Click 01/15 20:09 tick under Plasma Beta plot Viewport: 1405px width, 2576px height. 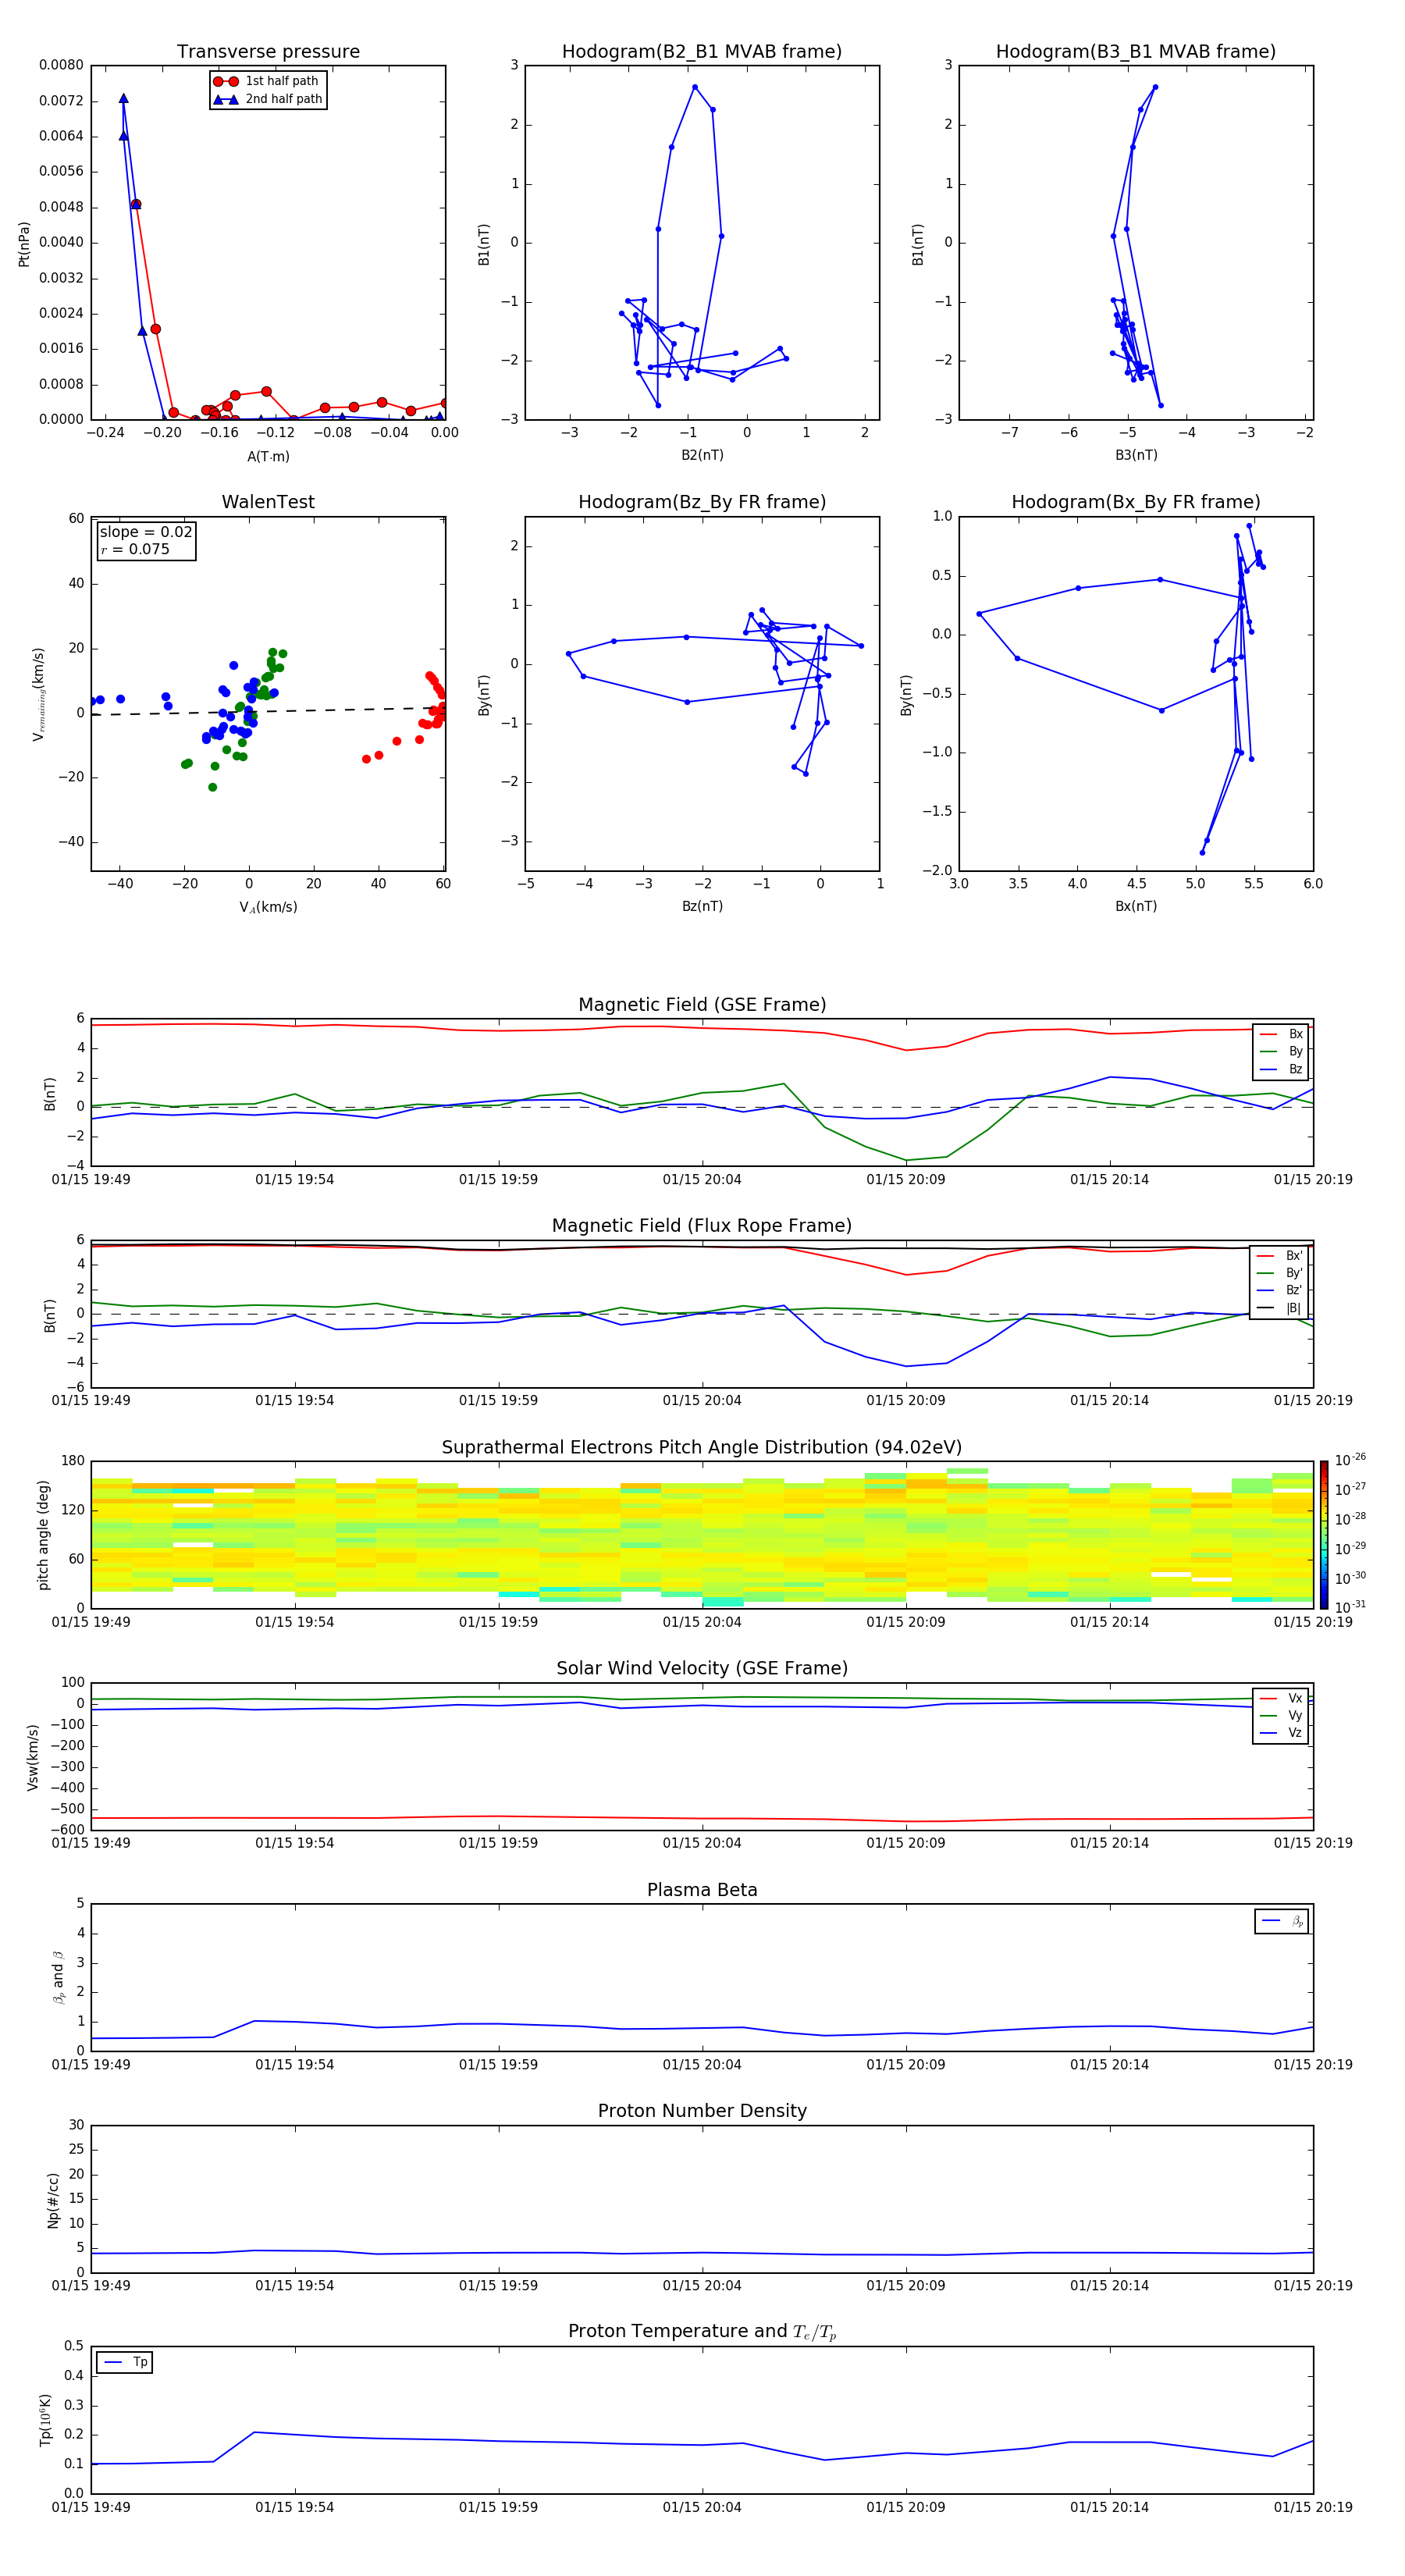[x=905, y=2064]
